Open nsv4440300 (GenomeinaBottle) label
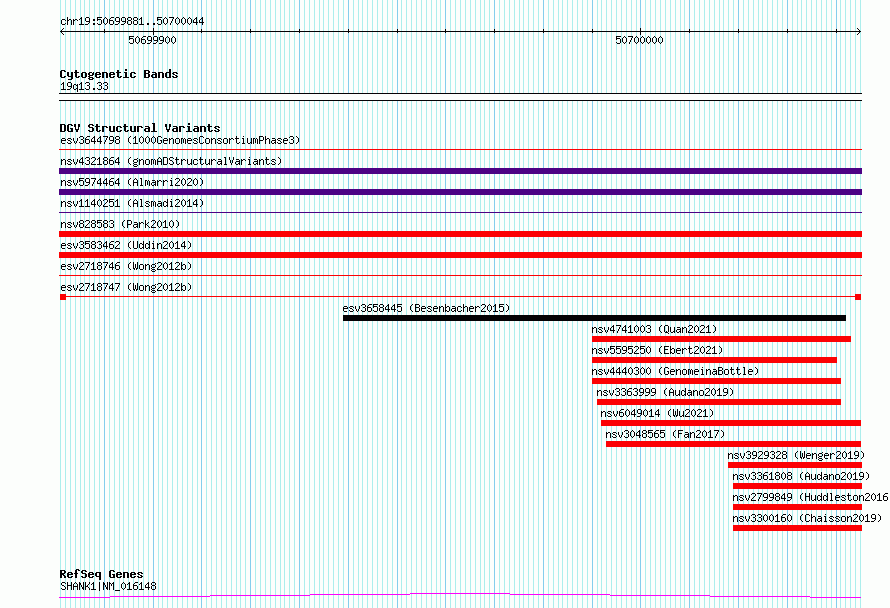 coord(675,371)
